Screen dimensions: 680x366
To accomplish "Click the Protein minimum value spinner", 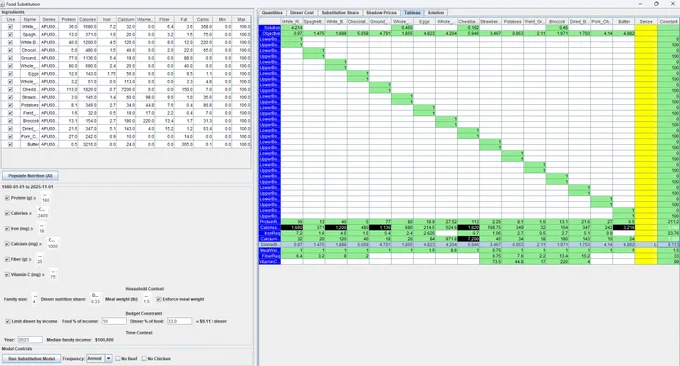I will coord(46,198).
